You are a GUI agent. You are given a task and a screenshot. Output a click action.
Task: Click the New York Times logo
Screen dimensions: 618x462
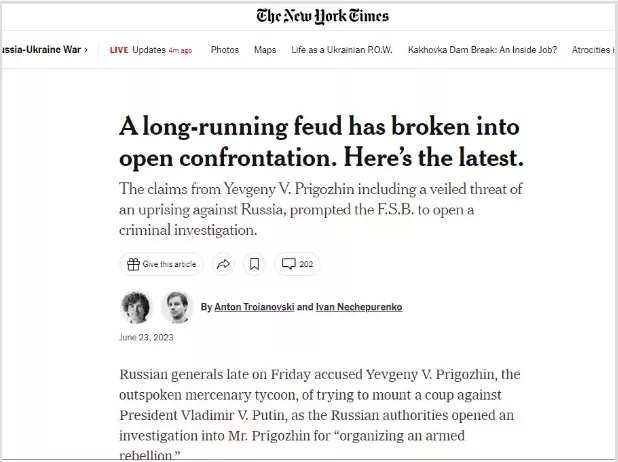(322, 16)
